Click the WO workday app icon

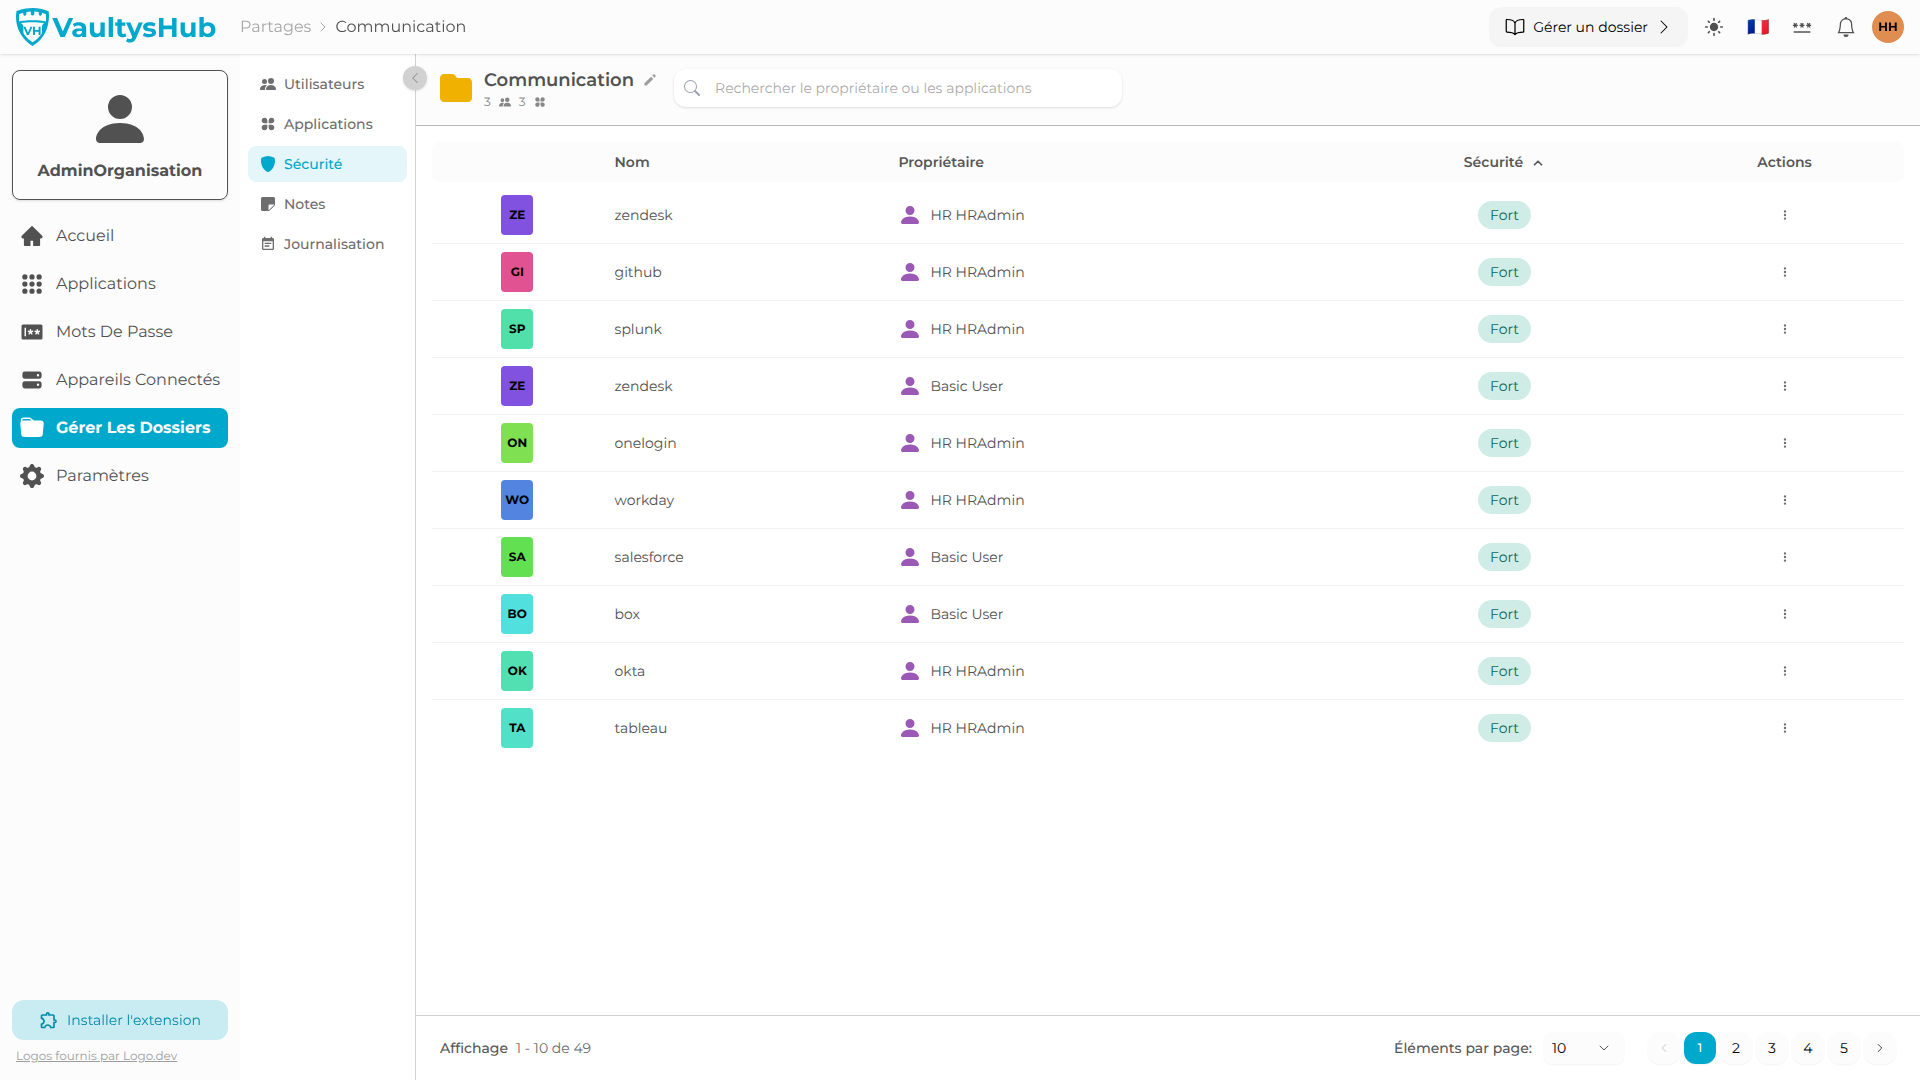517,500
